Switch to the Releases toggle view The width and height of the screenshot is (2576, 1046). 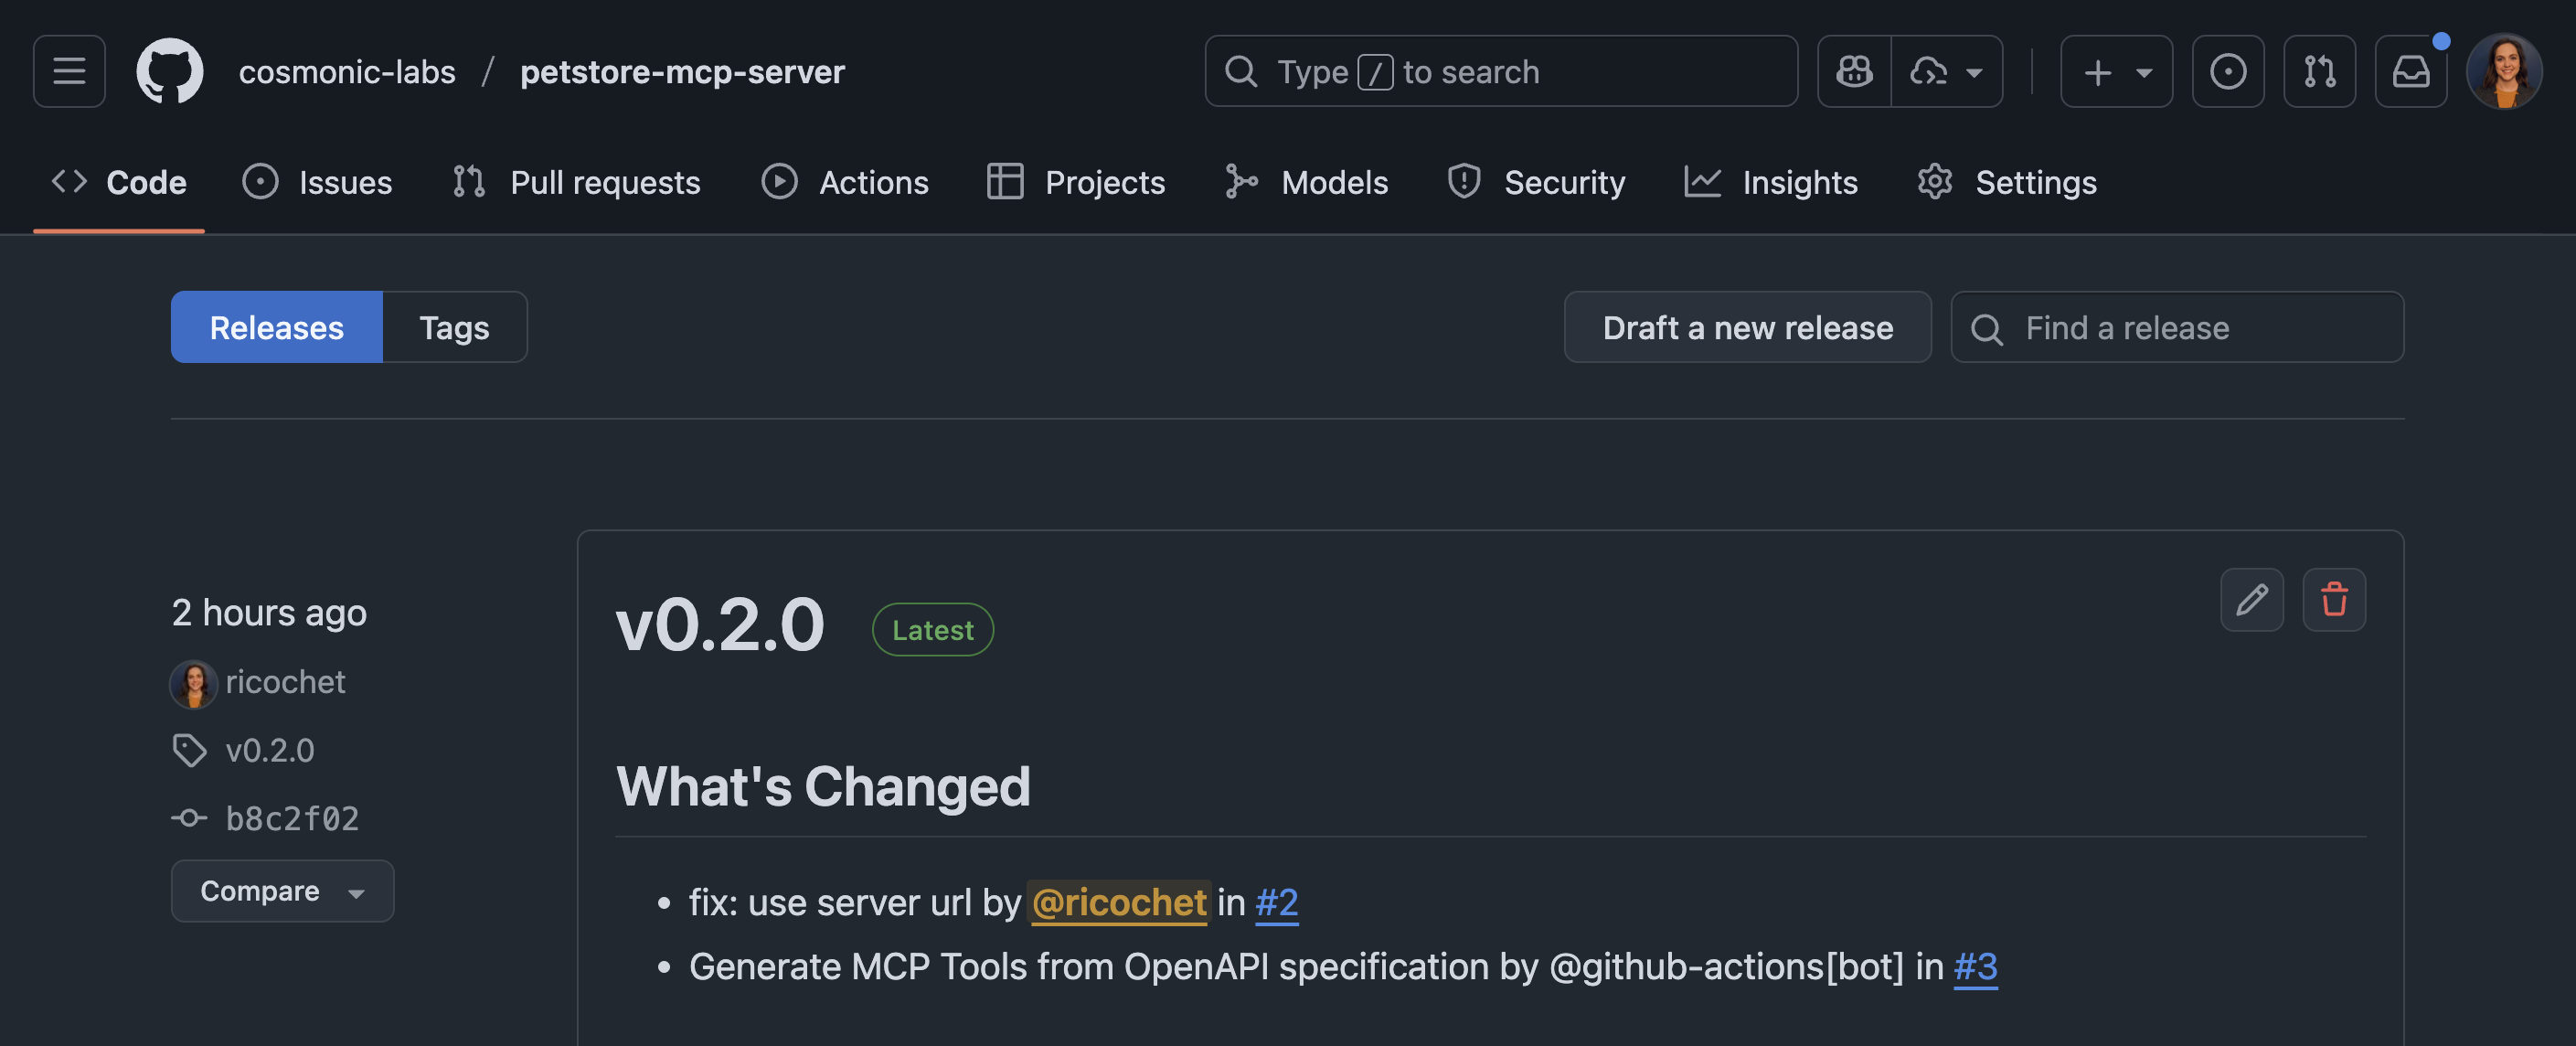click(276, 327)
